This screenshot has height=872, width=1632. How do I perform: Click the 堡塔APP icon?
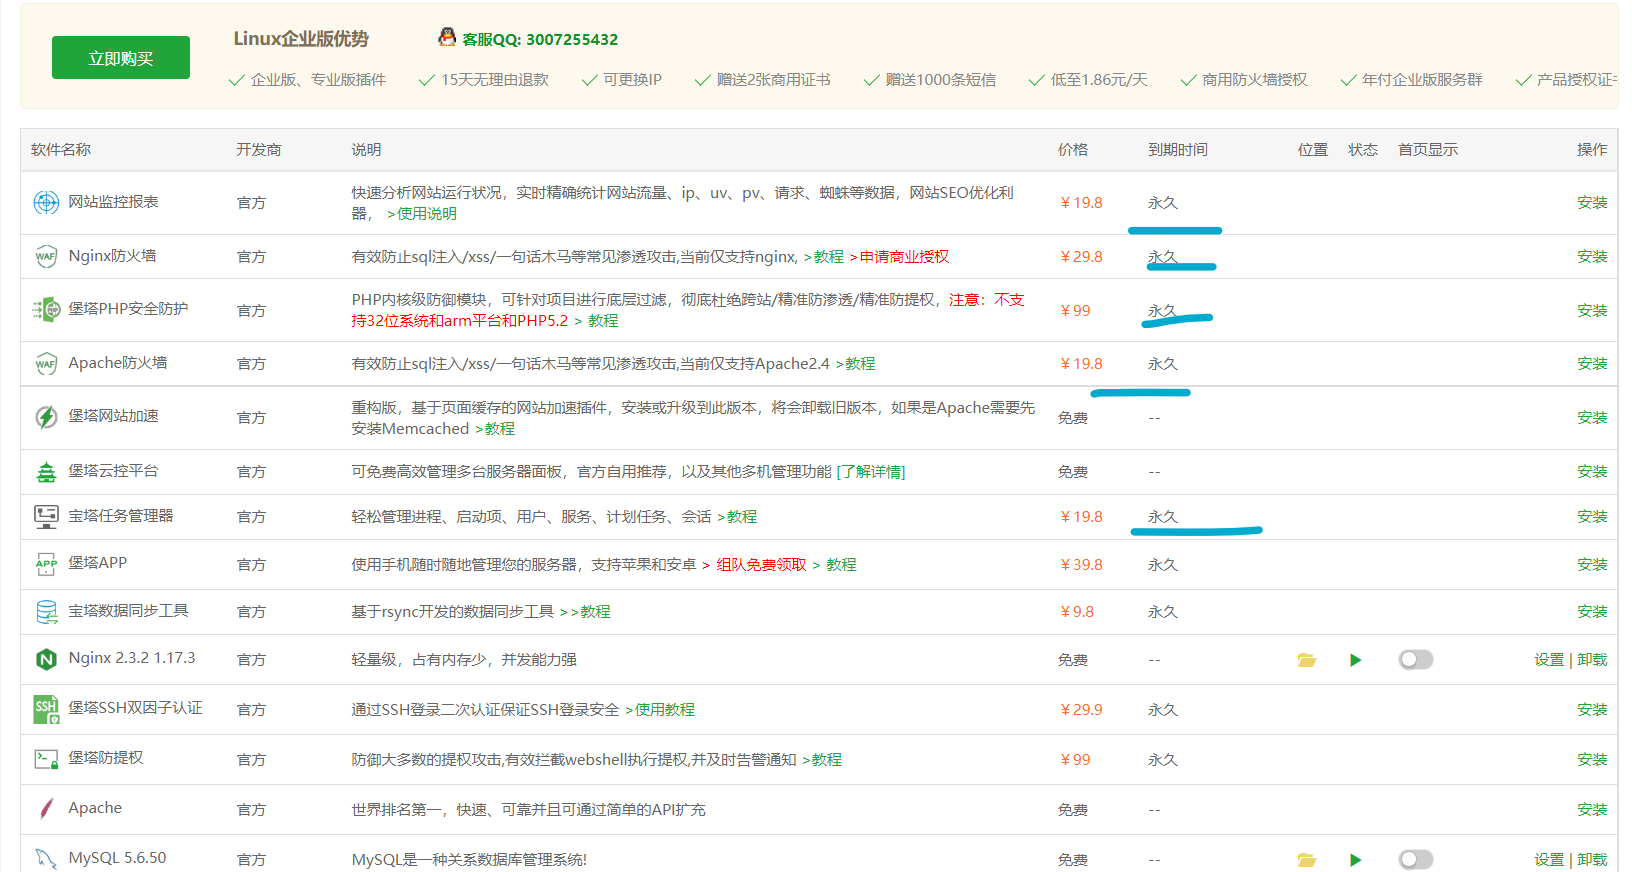coord(46,565)
